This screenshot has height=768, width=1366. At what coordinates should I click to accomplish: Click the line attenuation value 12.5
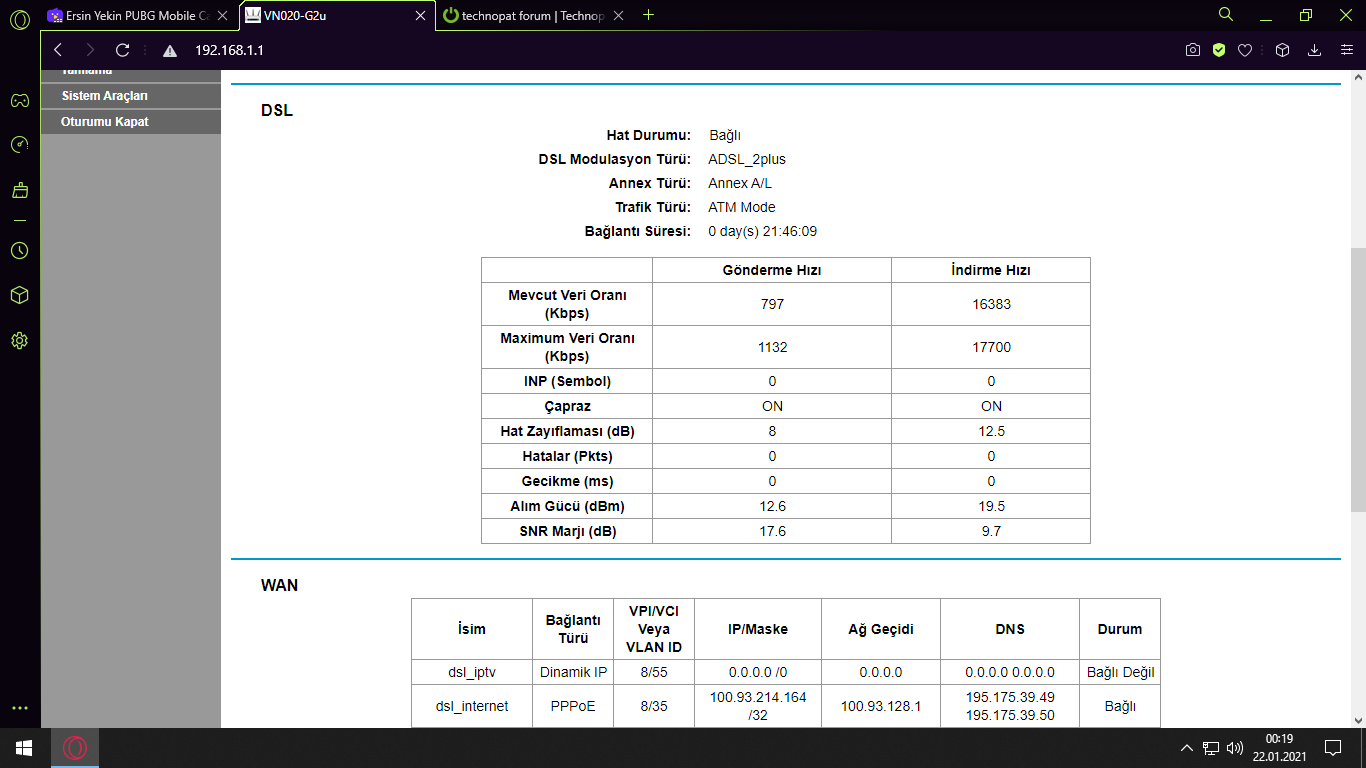coord(991,431)
